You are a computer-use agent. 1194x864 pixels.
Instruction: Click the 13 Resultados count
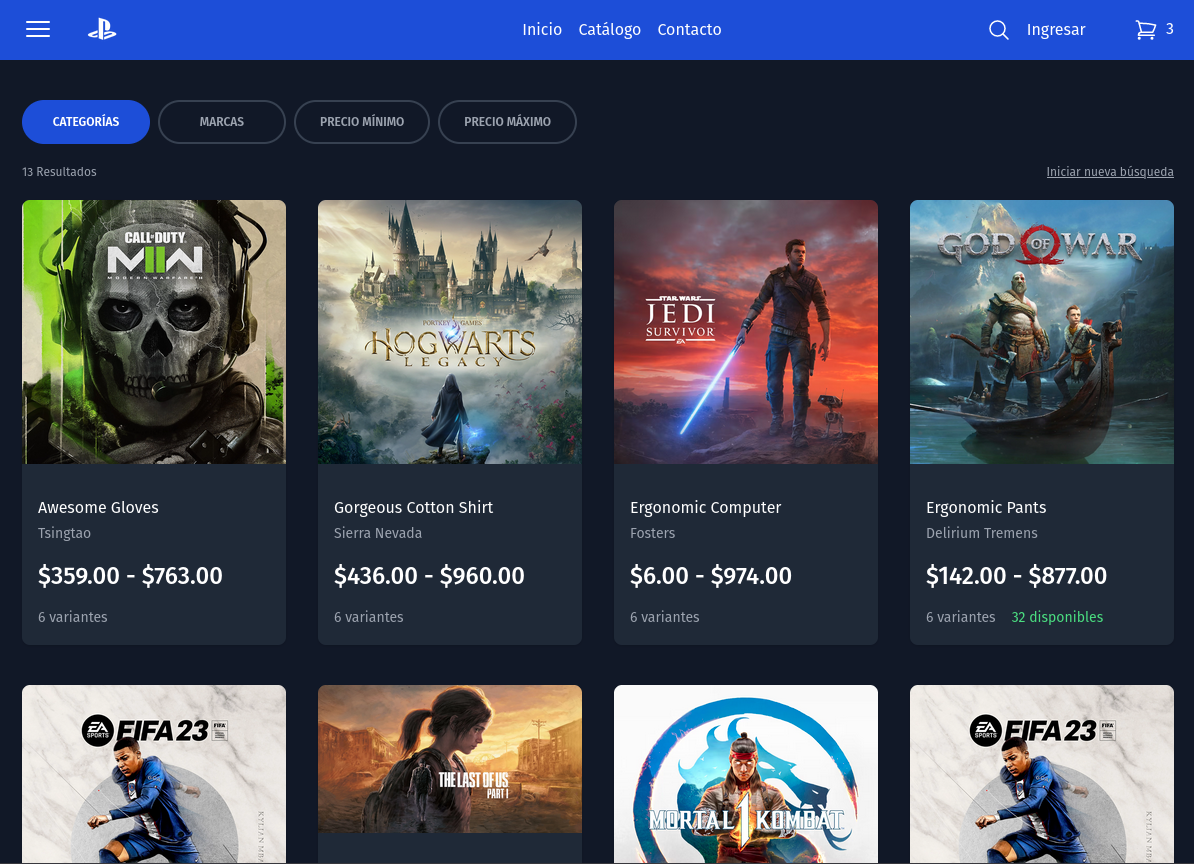click(59, 172)
